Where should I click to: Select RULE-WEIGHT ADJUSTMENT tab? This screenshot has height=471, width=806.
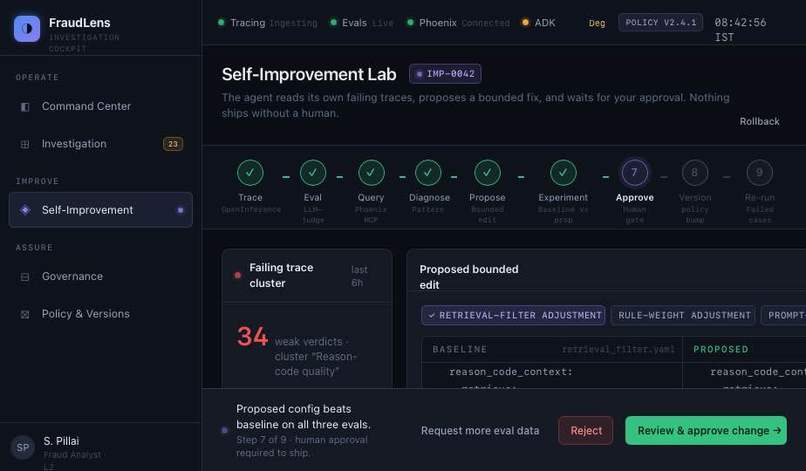(x=684, y=315)
